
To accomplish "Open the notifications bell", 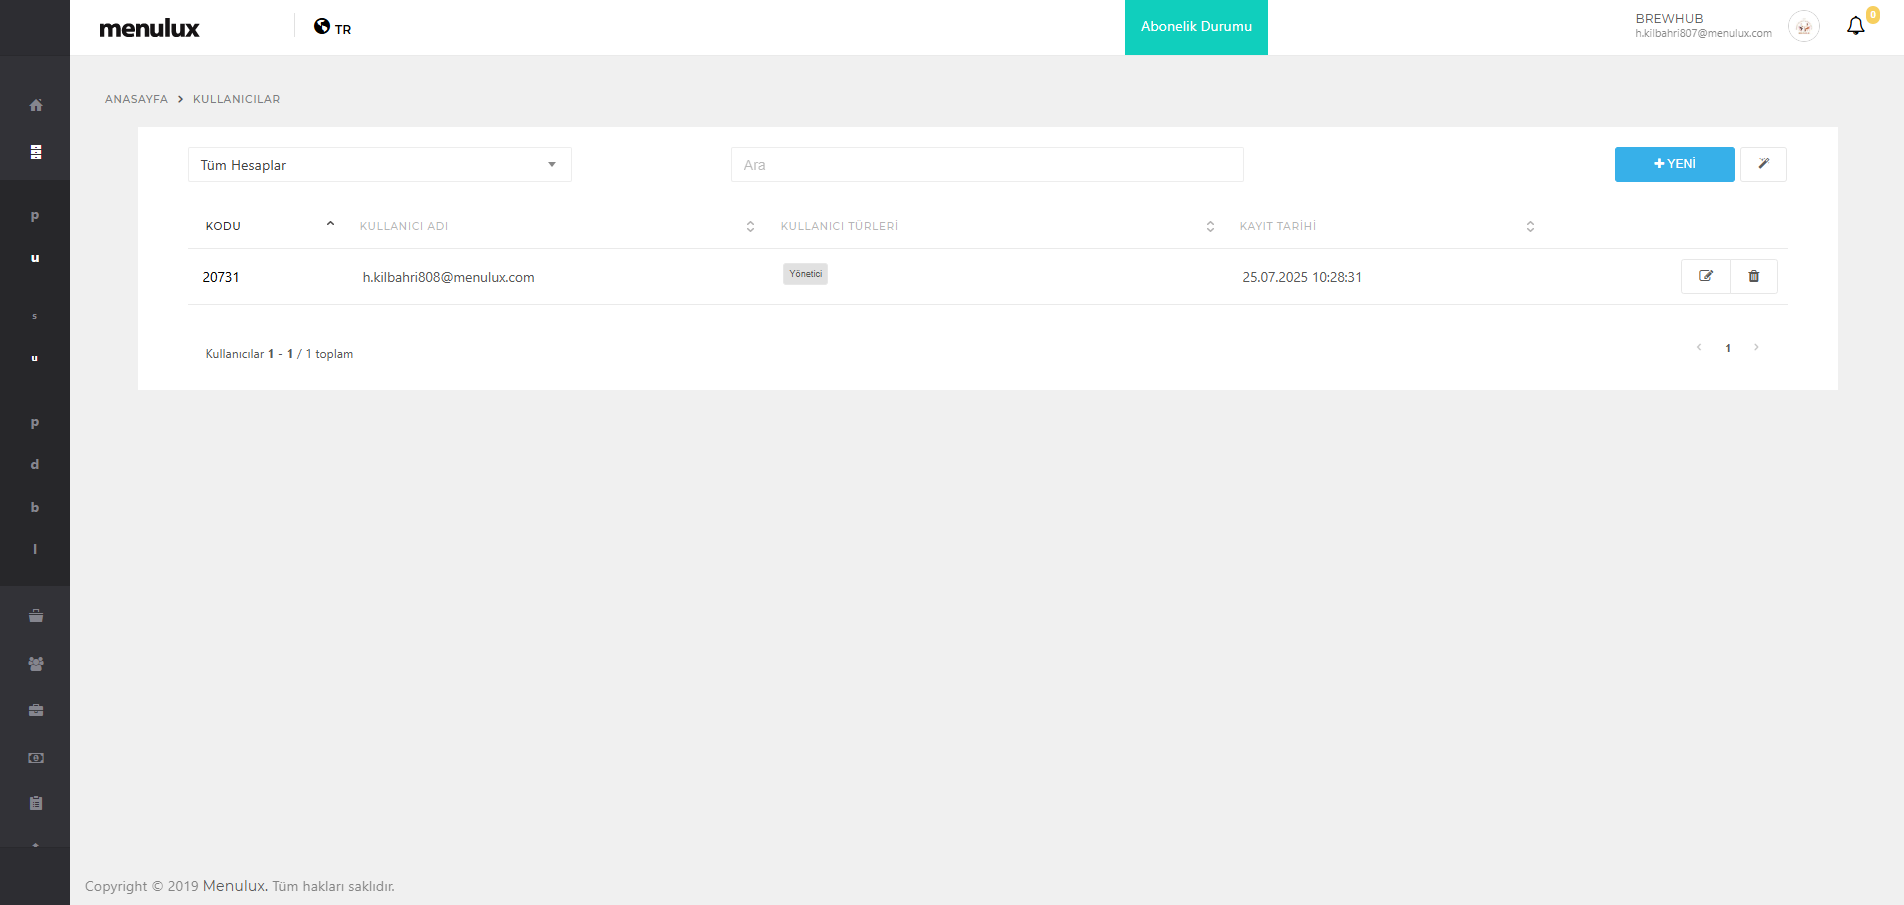I will click(1855, 27).
